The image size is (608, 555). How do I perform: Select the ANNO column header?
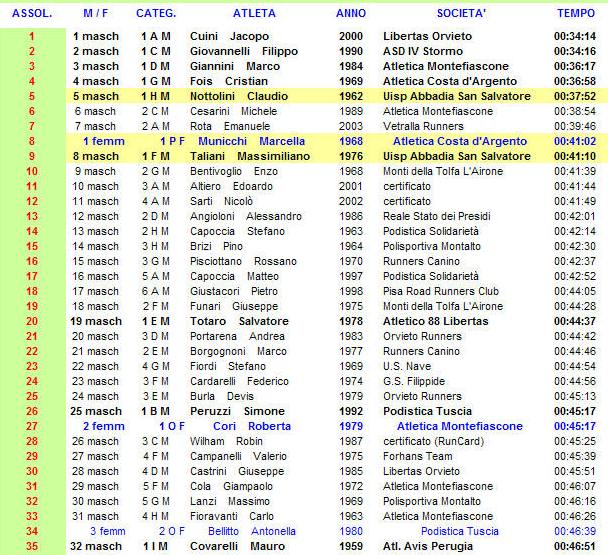pos(351,13)
